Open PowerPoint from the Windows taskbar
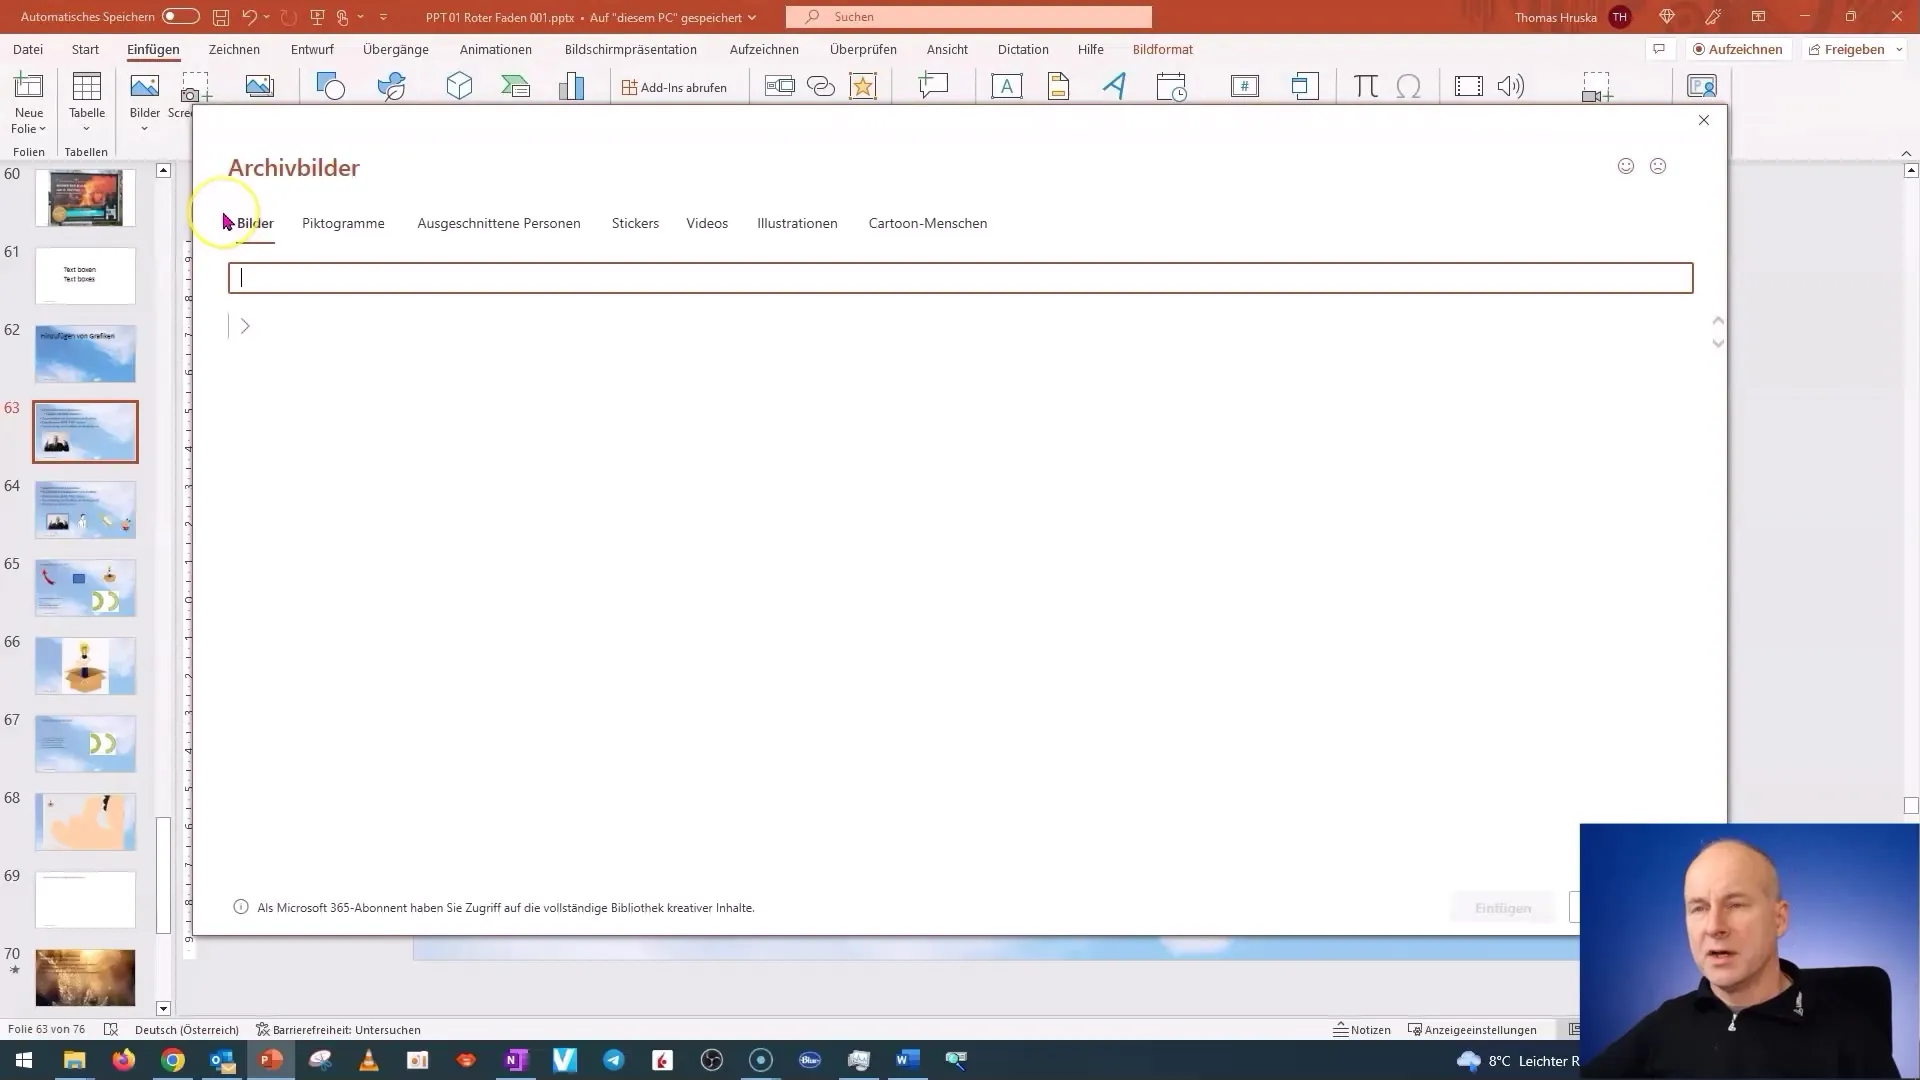The height and width of the screenshot is (1080, 1920). click(x=271, y=1060)
